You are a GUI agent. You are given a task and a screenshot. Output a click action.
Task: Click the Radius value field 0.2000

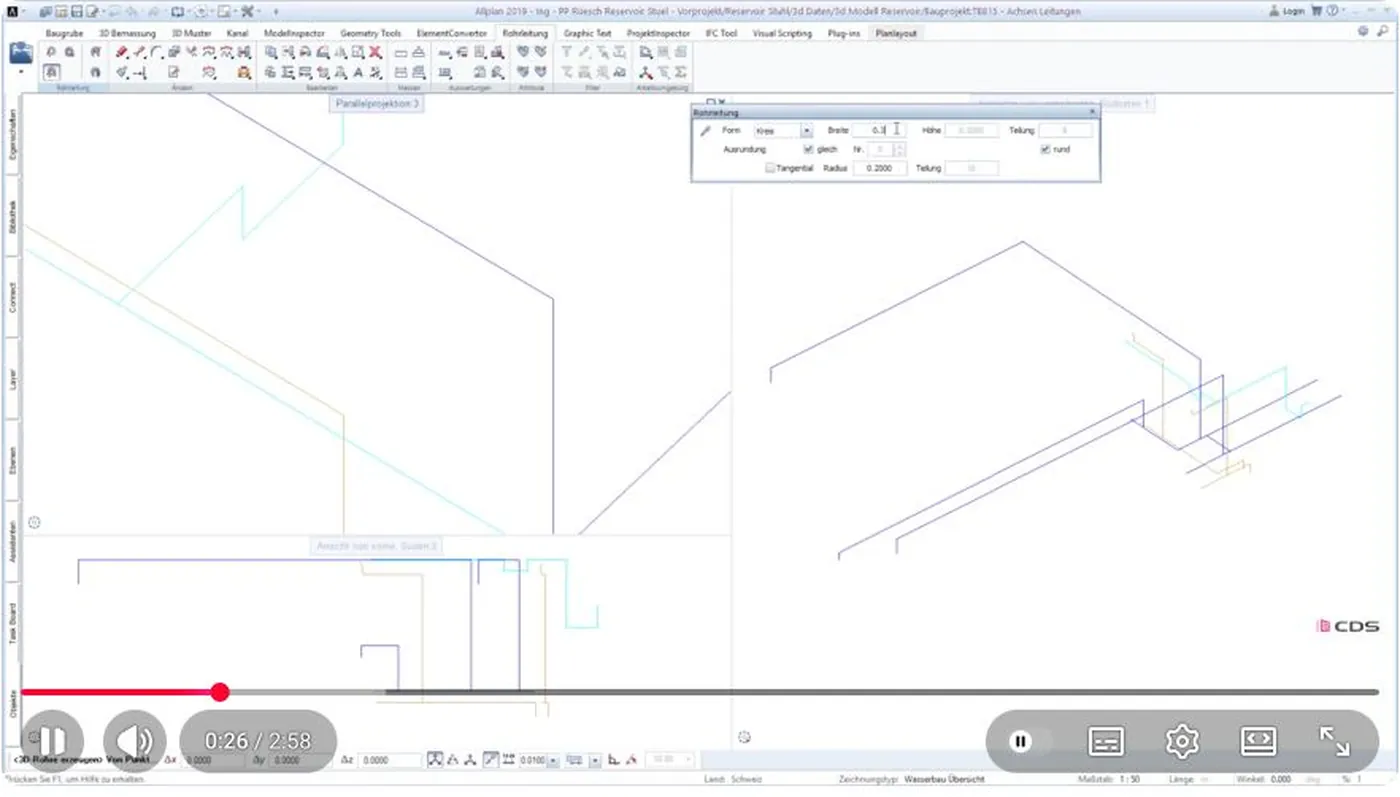[880, 168]
